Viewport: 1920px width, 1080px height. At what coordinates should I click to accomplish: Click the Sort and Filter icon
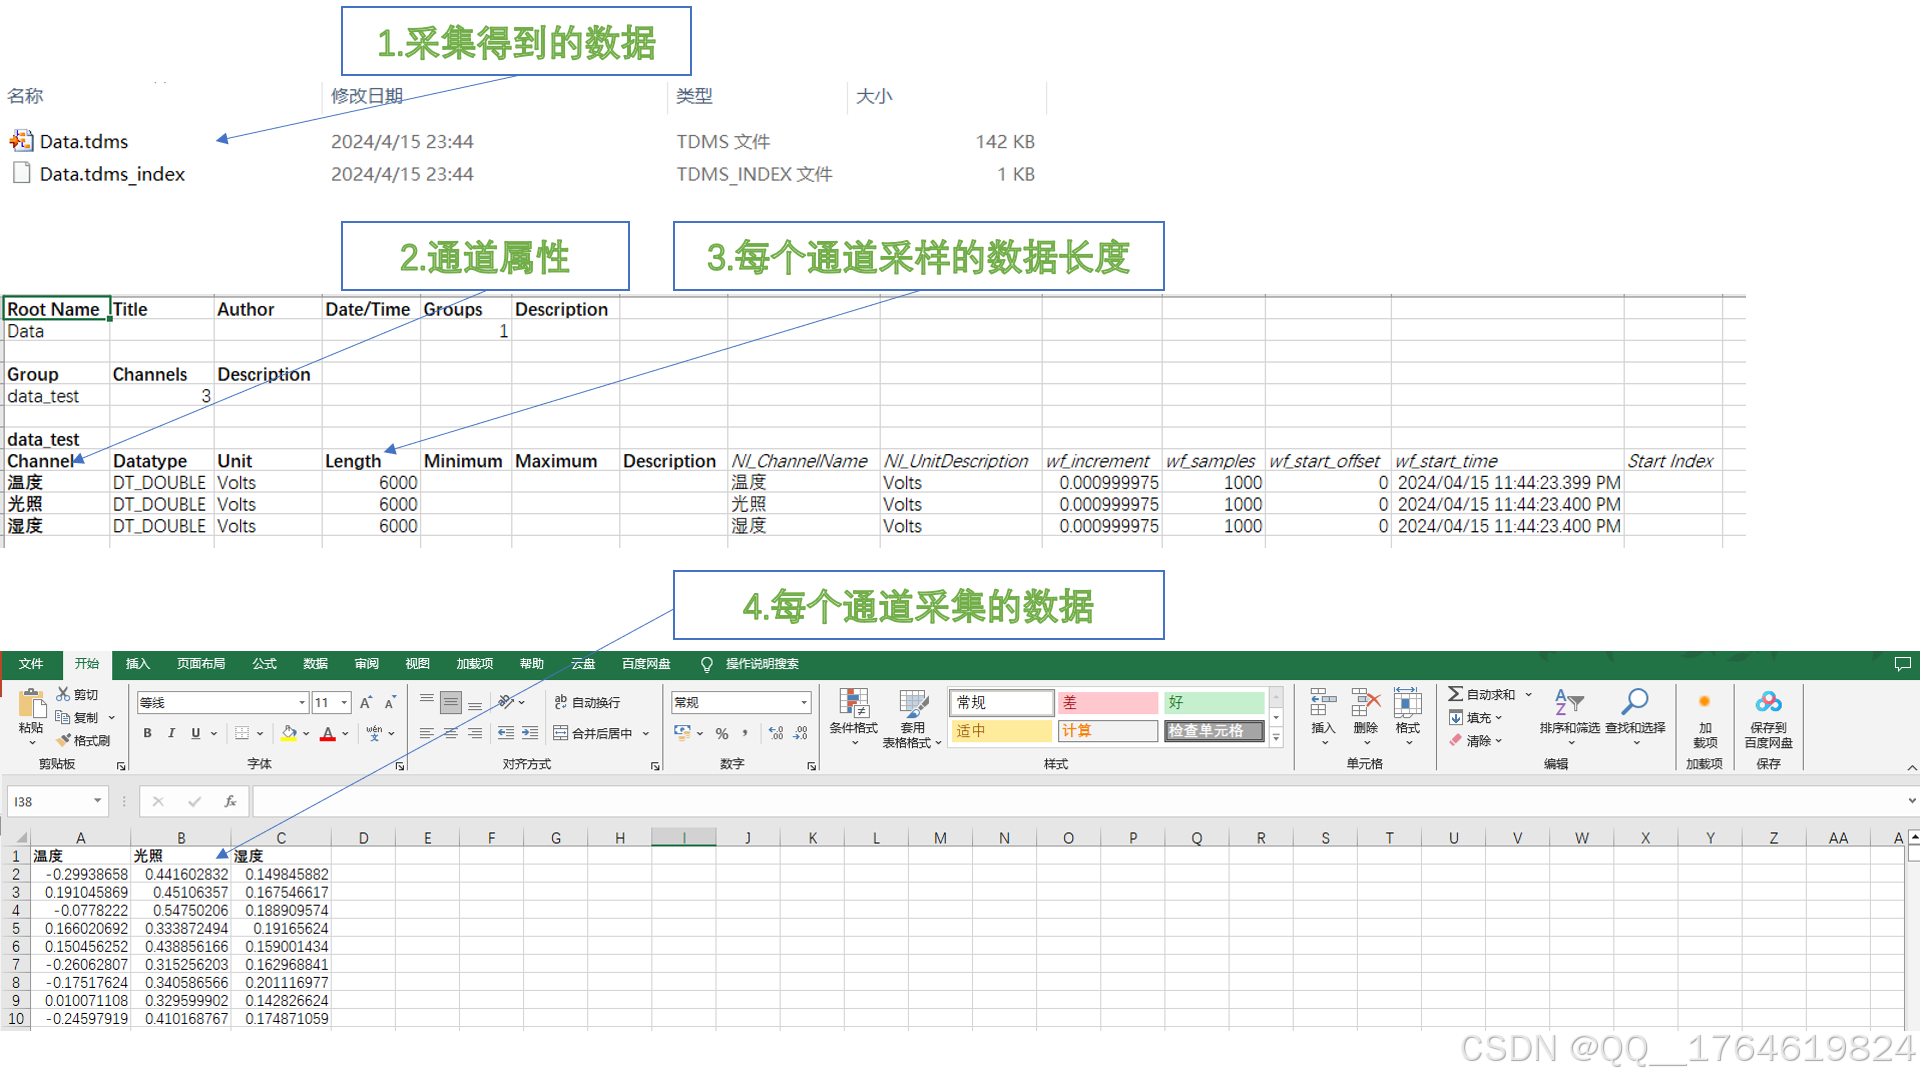click(x=1568, y=703)
